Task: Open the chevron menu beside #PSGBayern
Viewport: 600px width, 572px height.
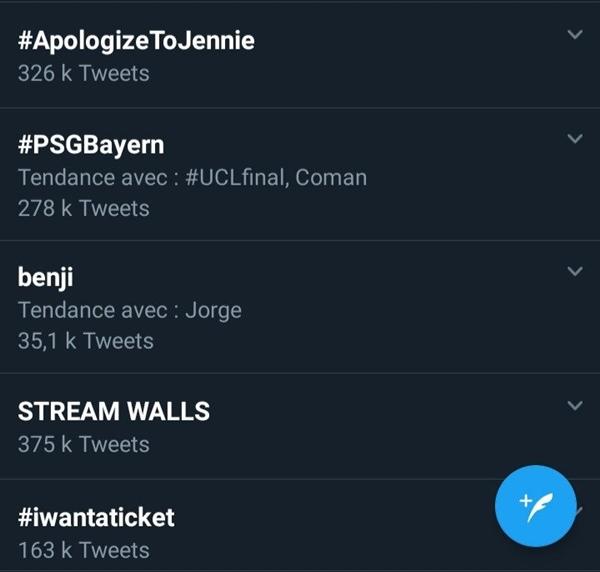Action: tap(574, 139)
